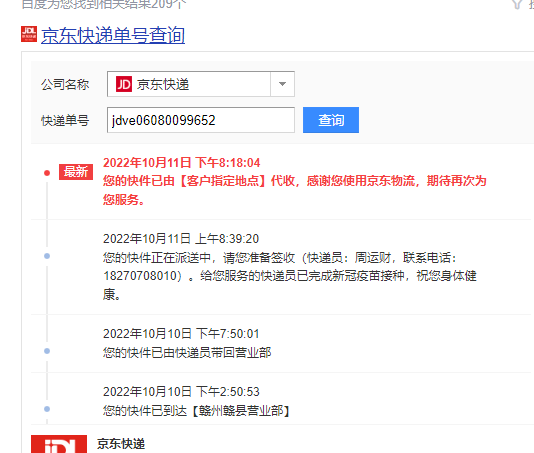Click the 最新 red badge
The image size is (534, 453).
76,172
